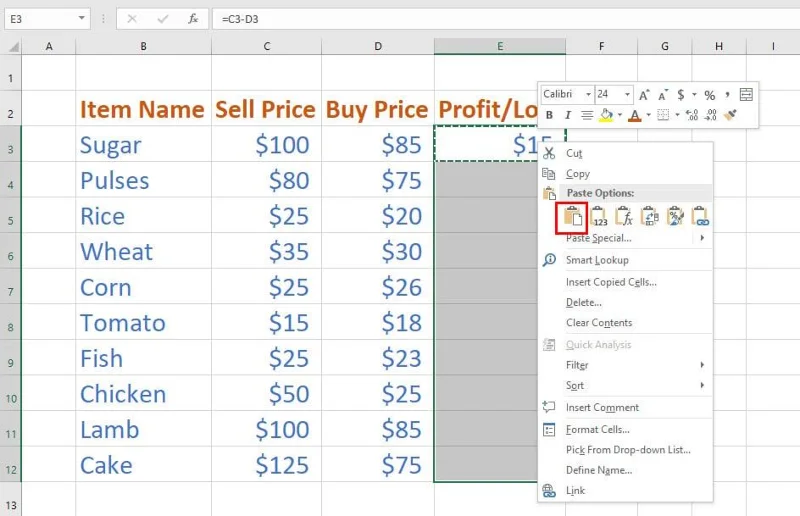Center-align text with the mini toolbar icon
Image resolution: width=800 pixels, height=516 pixels.
587,115
